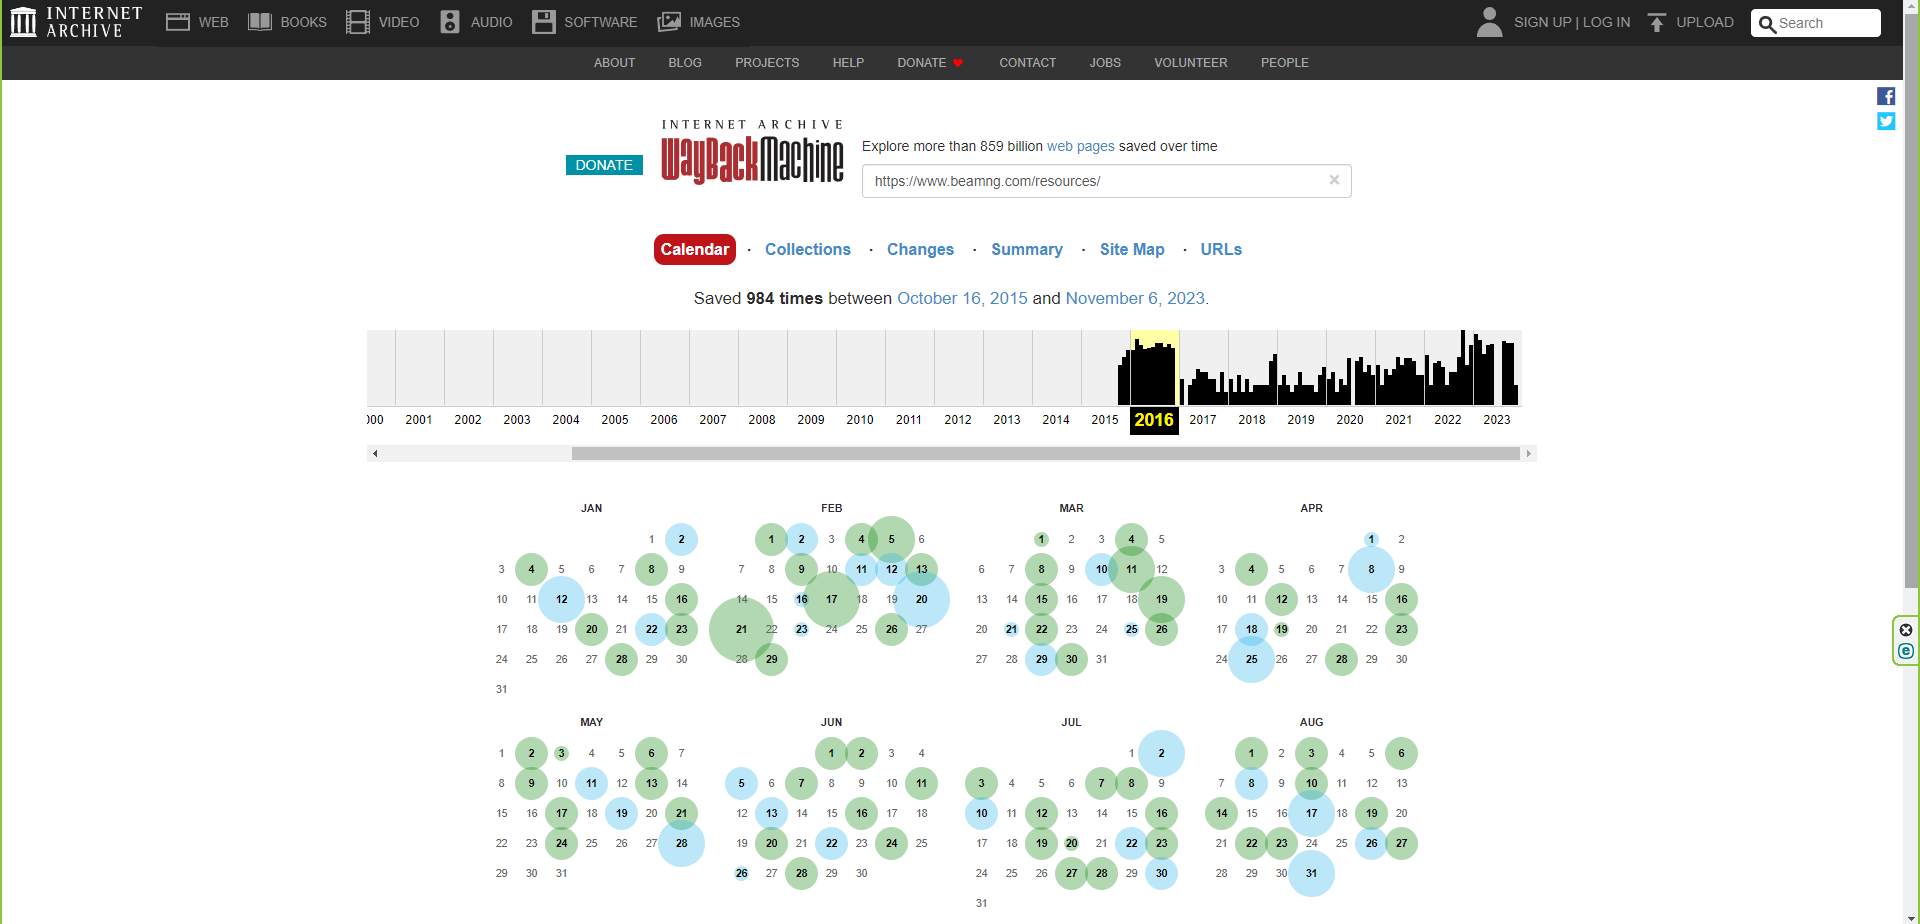This screenshot has width=1920, height=924.
Task: Open the VOLUNTEER menu item
Action: pos(1190,63)
